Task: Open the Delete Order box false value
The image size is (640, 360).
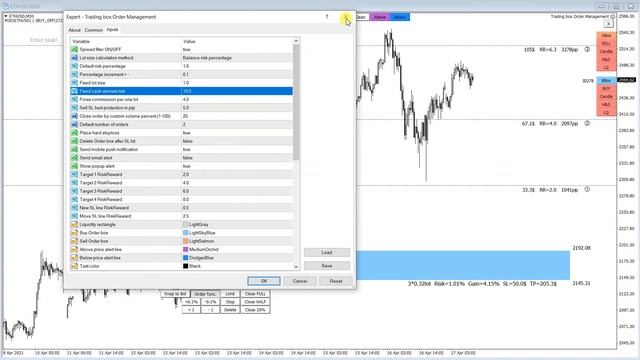Action: pos(237,141)
